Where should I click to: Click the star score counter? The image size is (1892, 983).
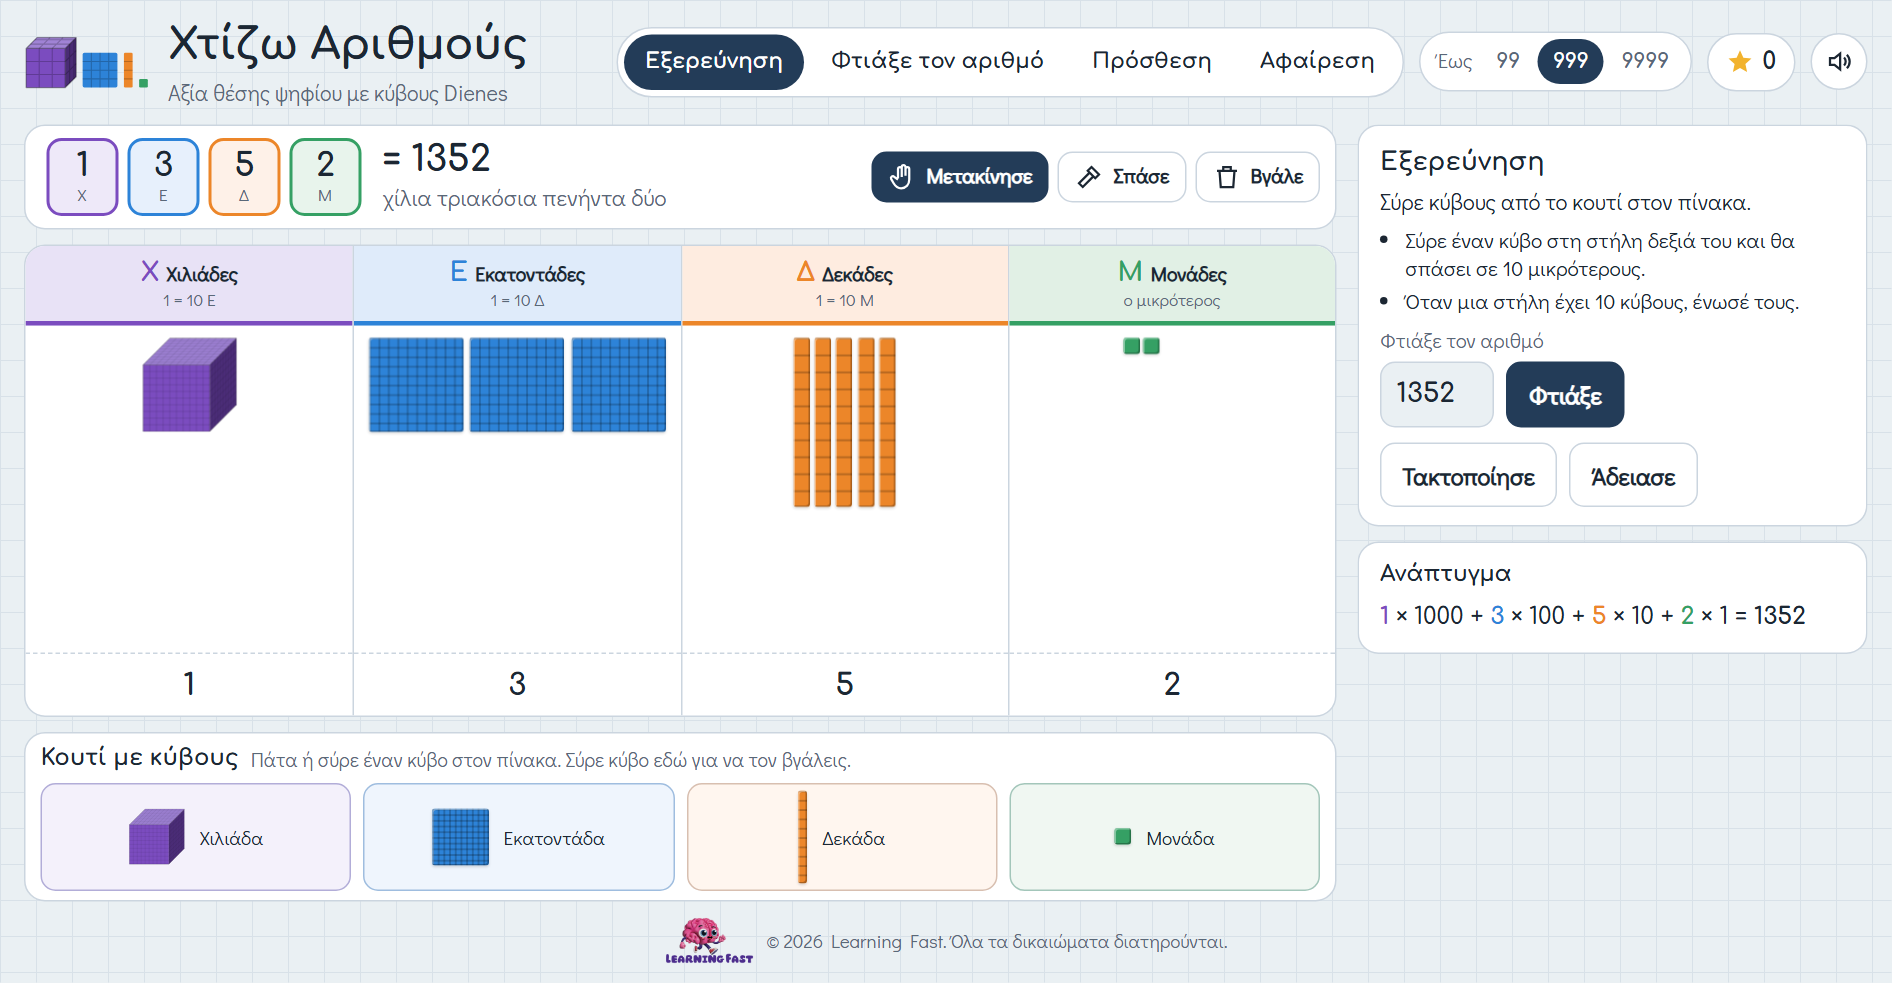point(1751,62)
